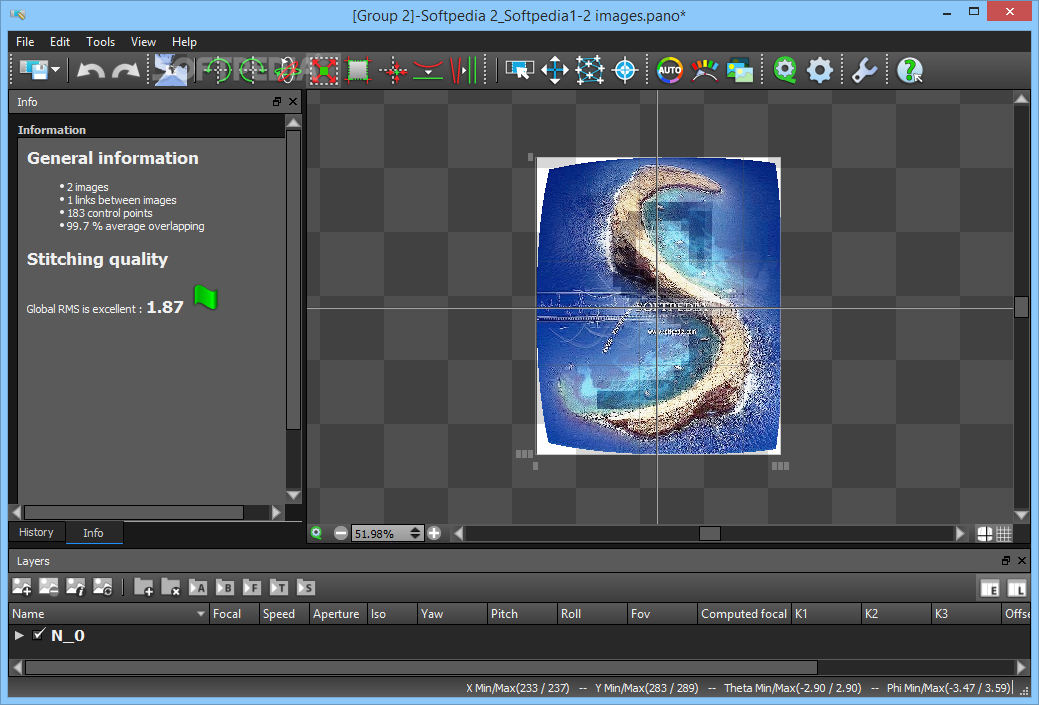Click the stacked pictures render icon
Viewport: 1039px width, 705px height.
(739, 70)
